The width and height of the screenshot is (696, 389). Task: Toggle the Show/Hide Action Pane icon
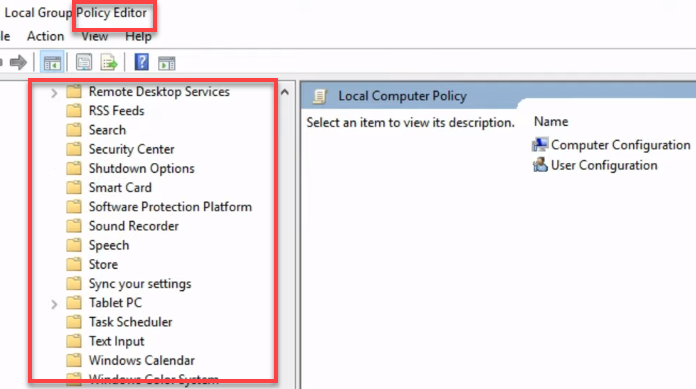tap(166, 63)
